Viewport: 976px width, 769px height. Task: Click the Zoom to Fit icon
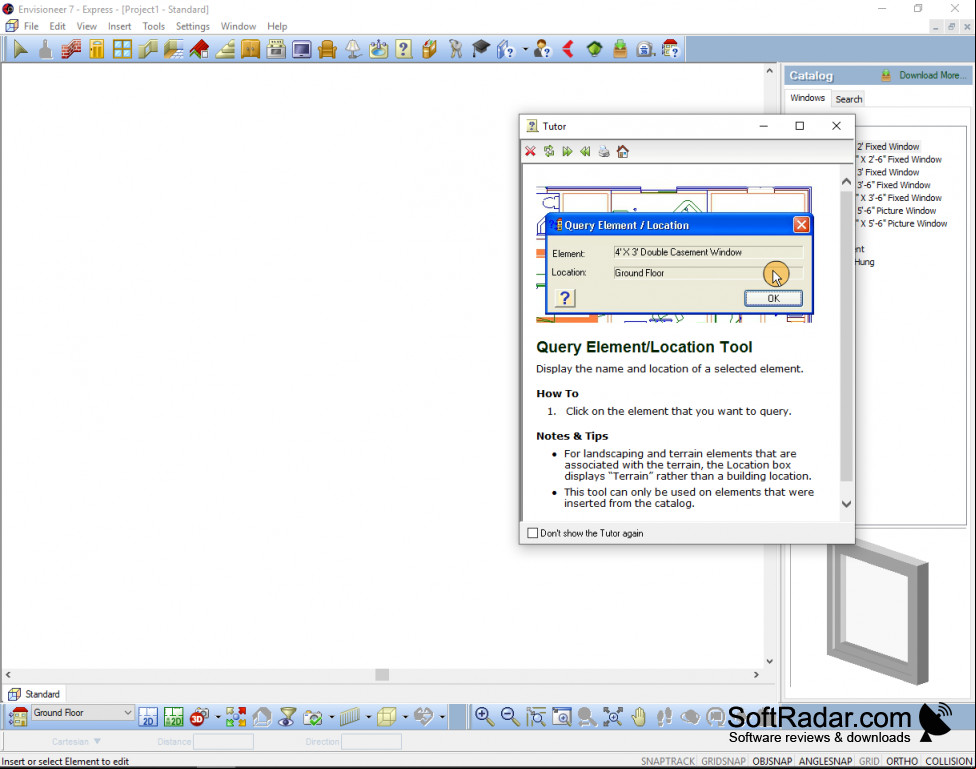click(612, 717)
